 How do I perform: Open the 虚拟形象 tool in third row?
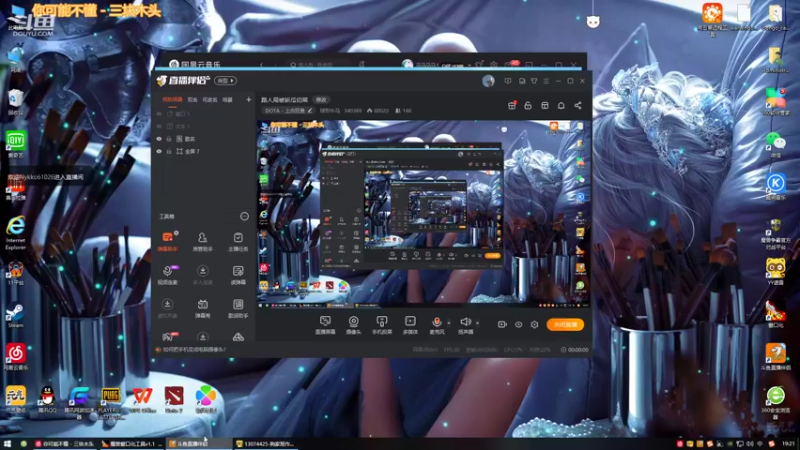[x=167, y=308]
